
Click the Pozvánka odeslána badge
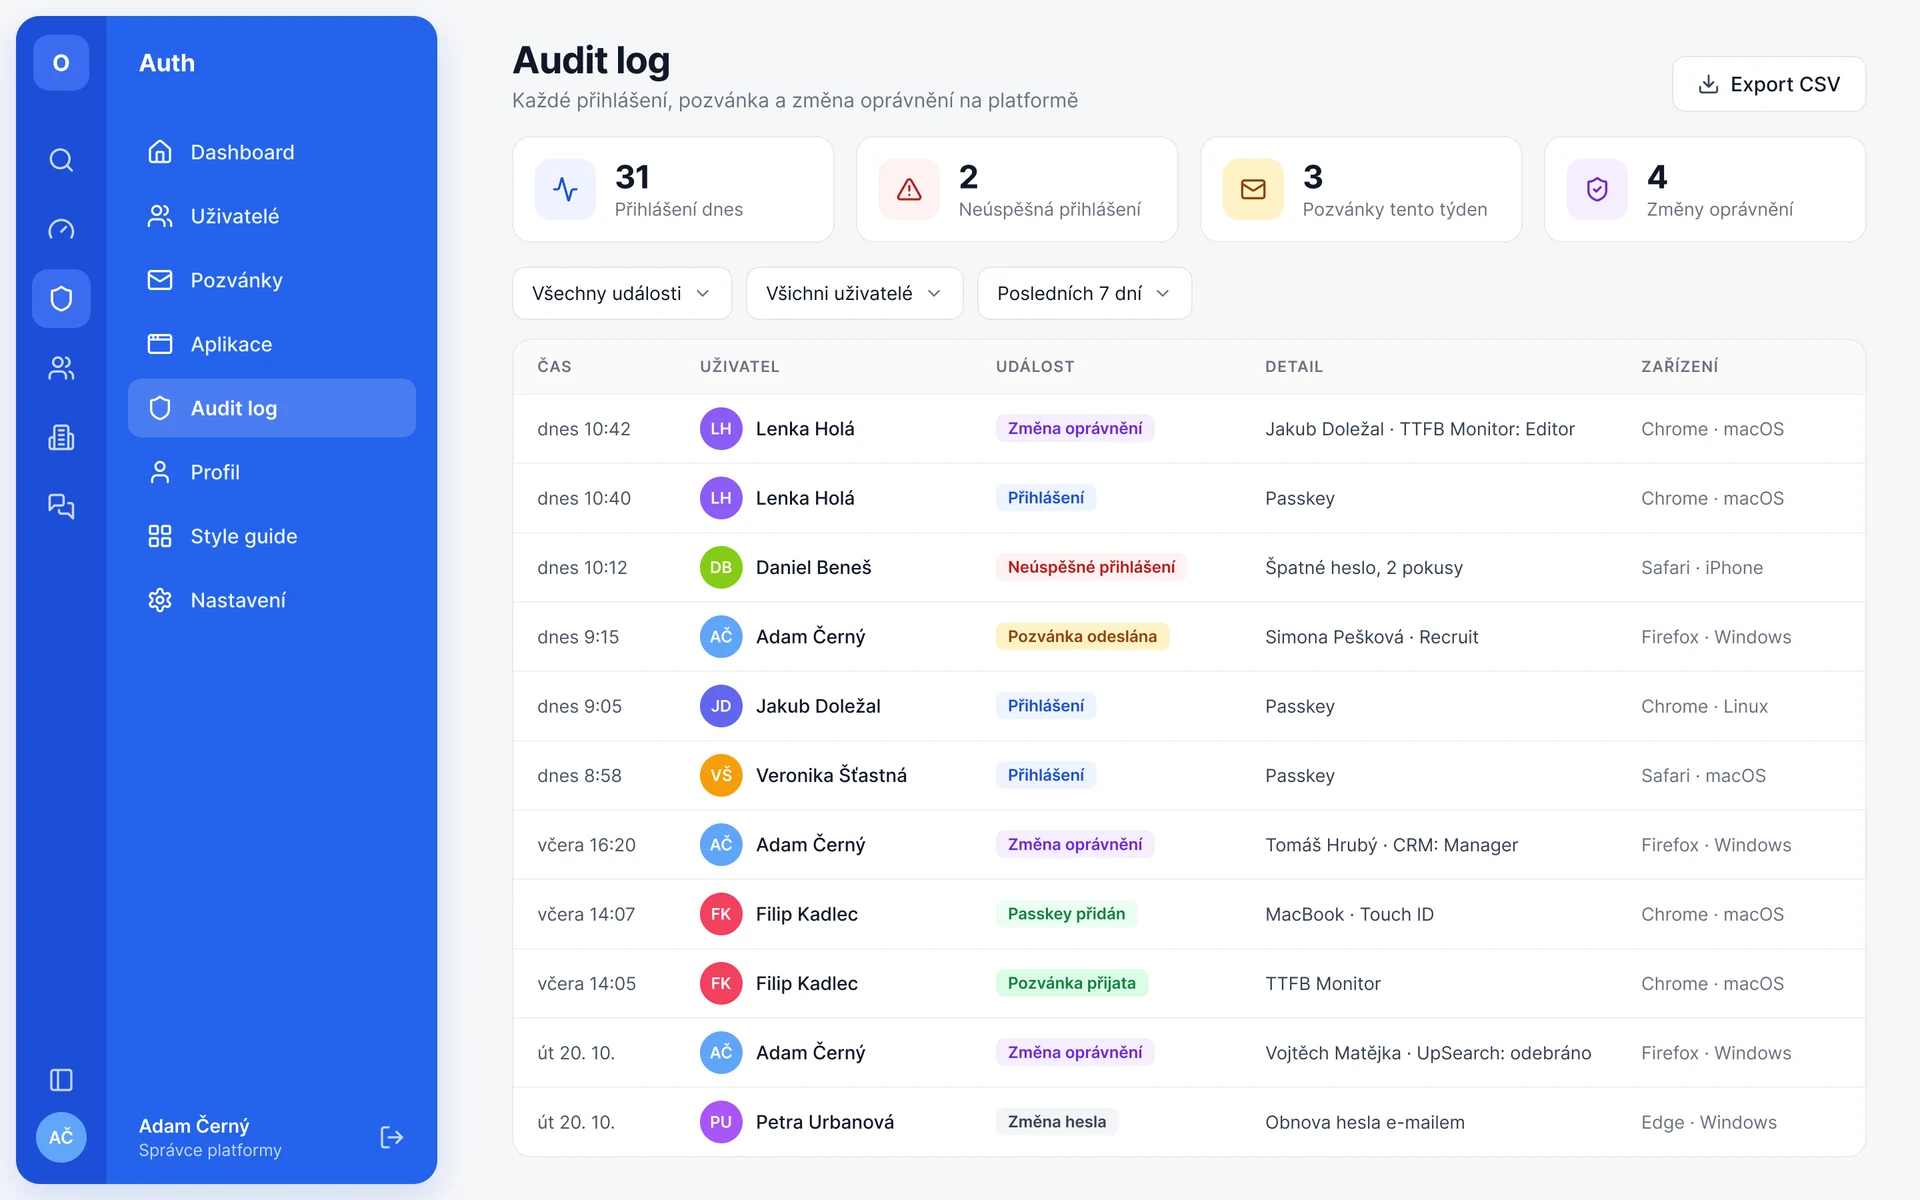click(1082, 636)
